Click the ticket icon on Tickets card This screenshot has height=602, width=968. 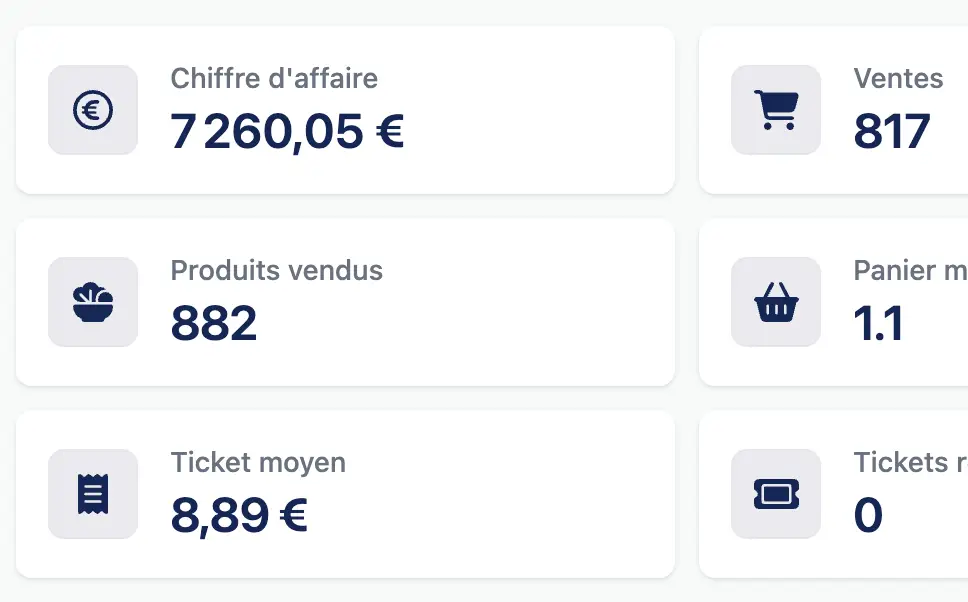click(x=775, y=494)
